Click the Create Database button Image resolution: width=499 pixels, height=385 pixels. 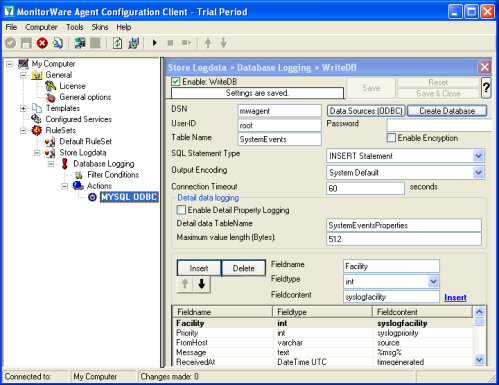coord(447,111)
